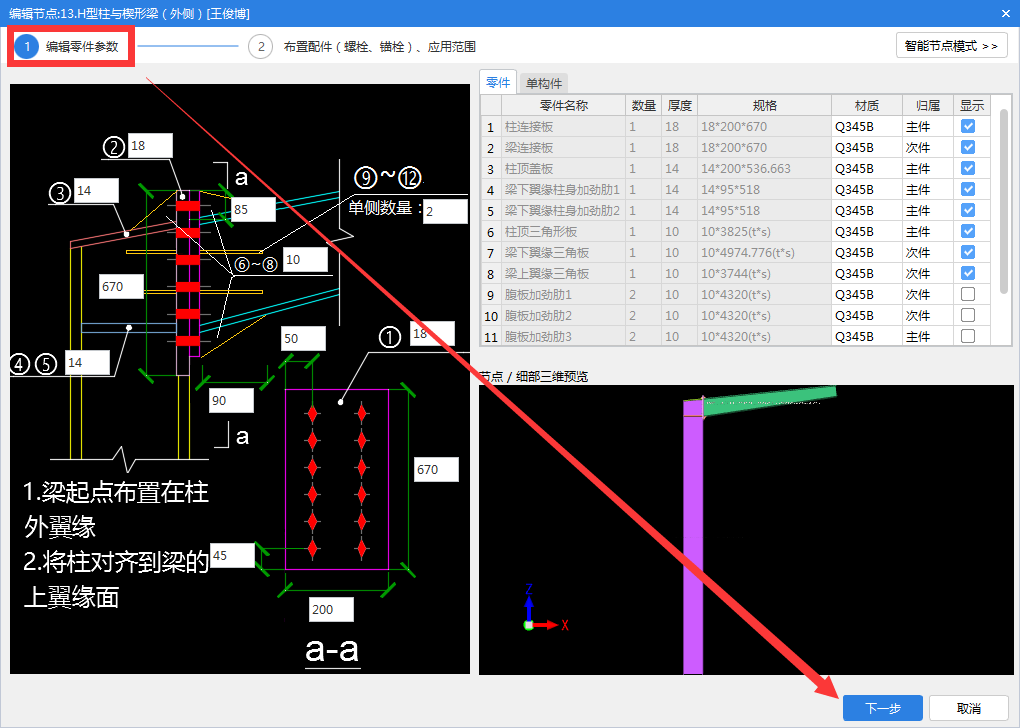Viewport: 1020px width, 728px height.
Task: Edit 单侧数量 field value 2
Action: coord(446,211)
